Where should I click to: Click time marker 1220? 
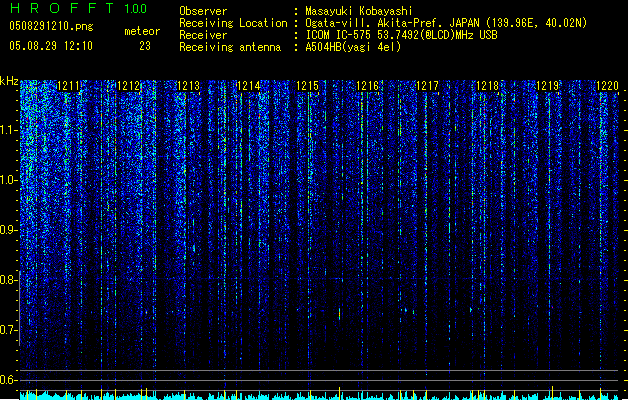click(607, 86)
